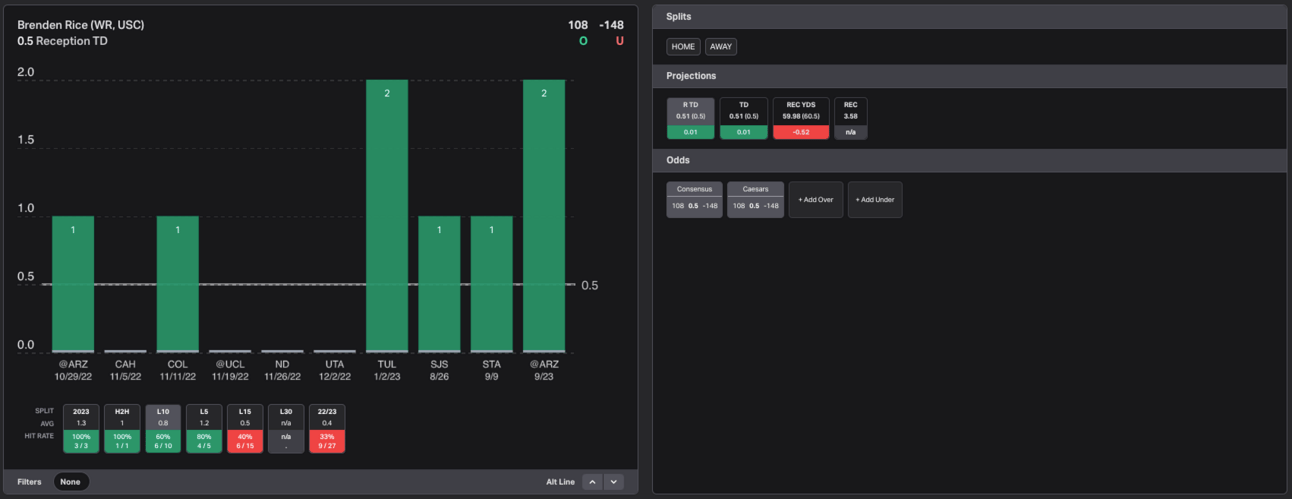1292x499 pixels.
Task: Click the Add Under odds button
Action: coord(875,200)
